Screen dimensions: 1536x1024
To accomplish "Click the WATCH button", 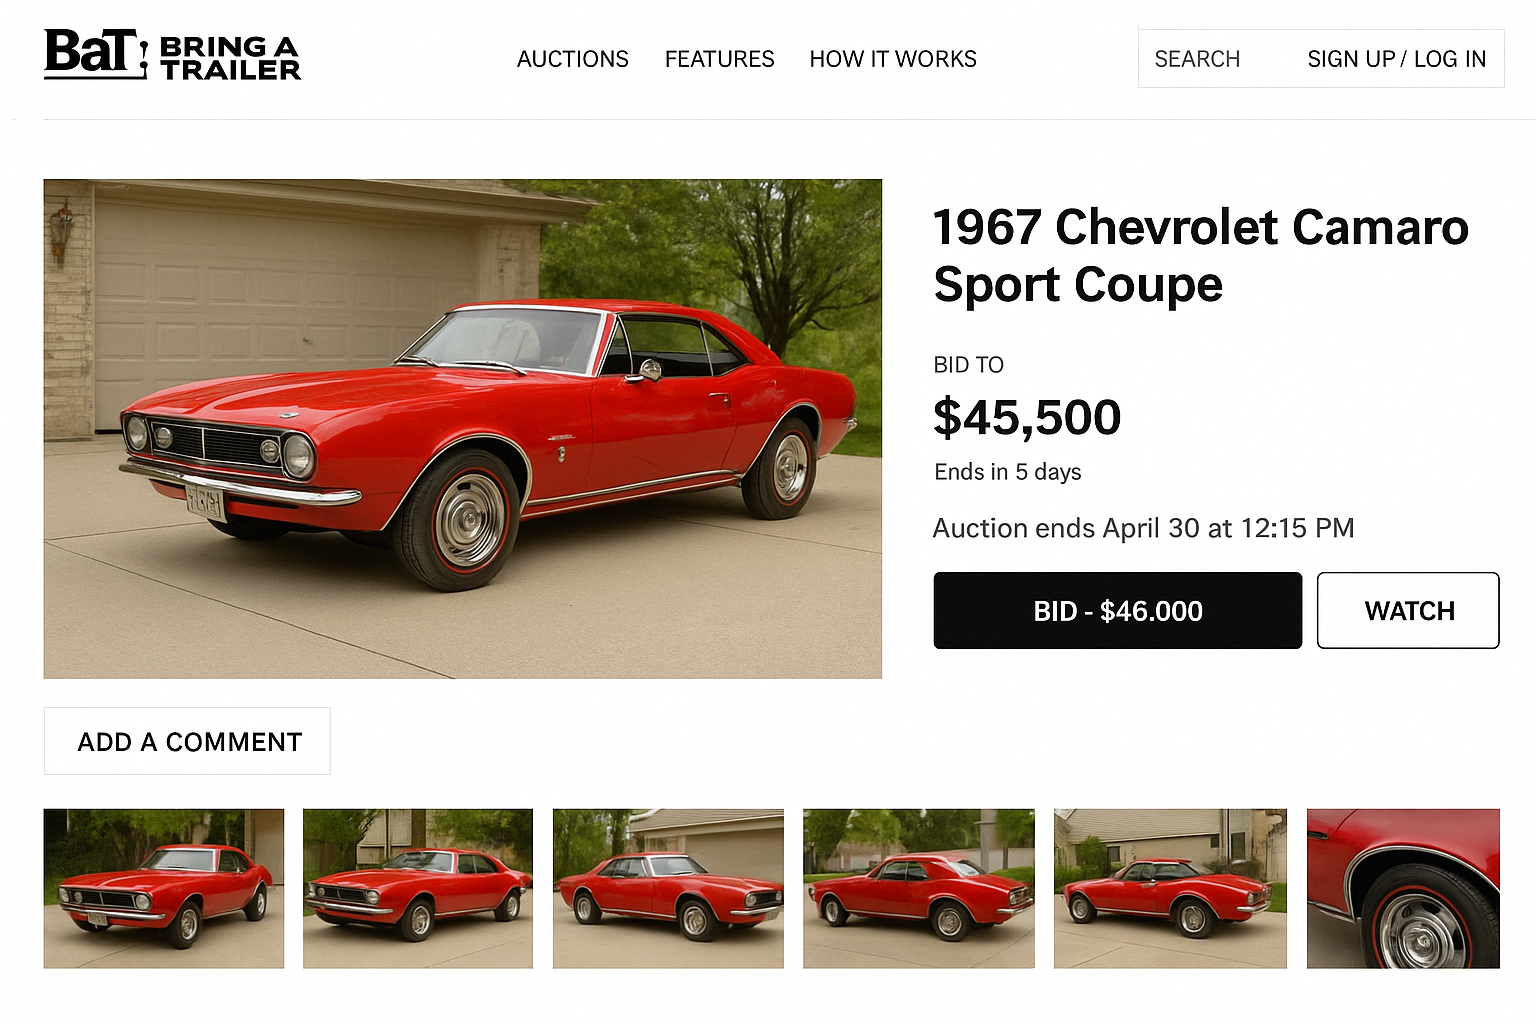I will (1408, 610).
